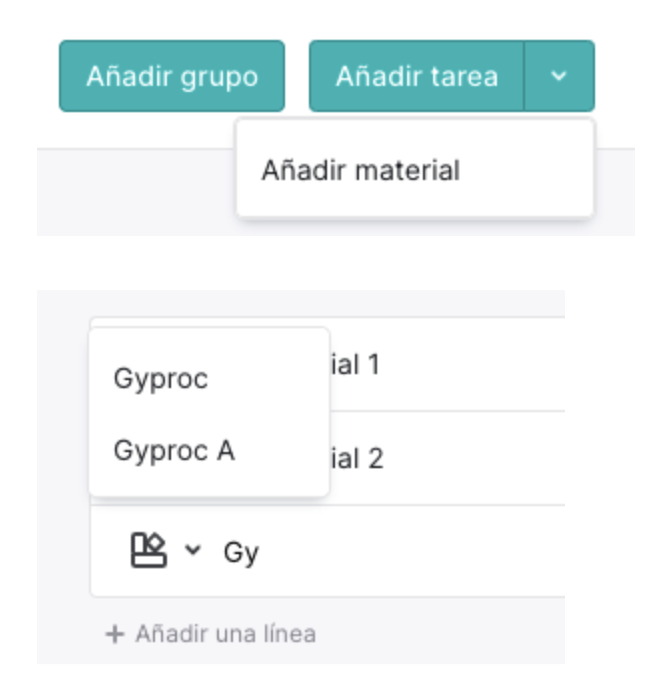Click the material type icon in the row

click(148, 550)
